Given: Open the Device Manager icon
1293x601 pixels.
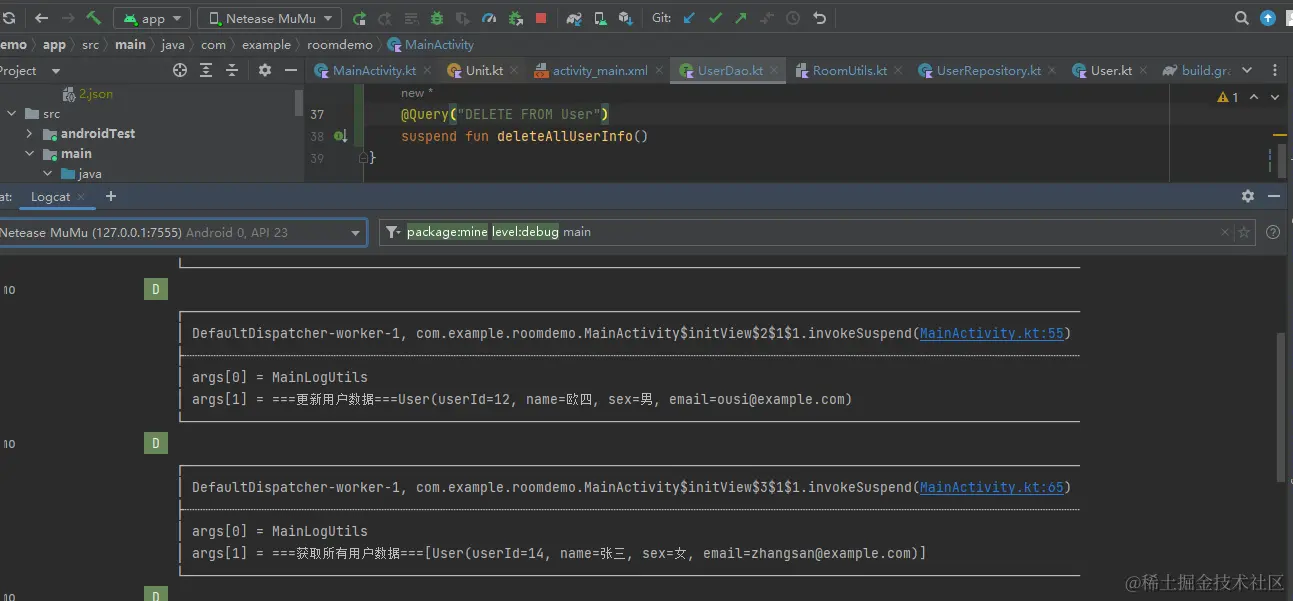Looking at the screenshot, I should pos(600,18).
